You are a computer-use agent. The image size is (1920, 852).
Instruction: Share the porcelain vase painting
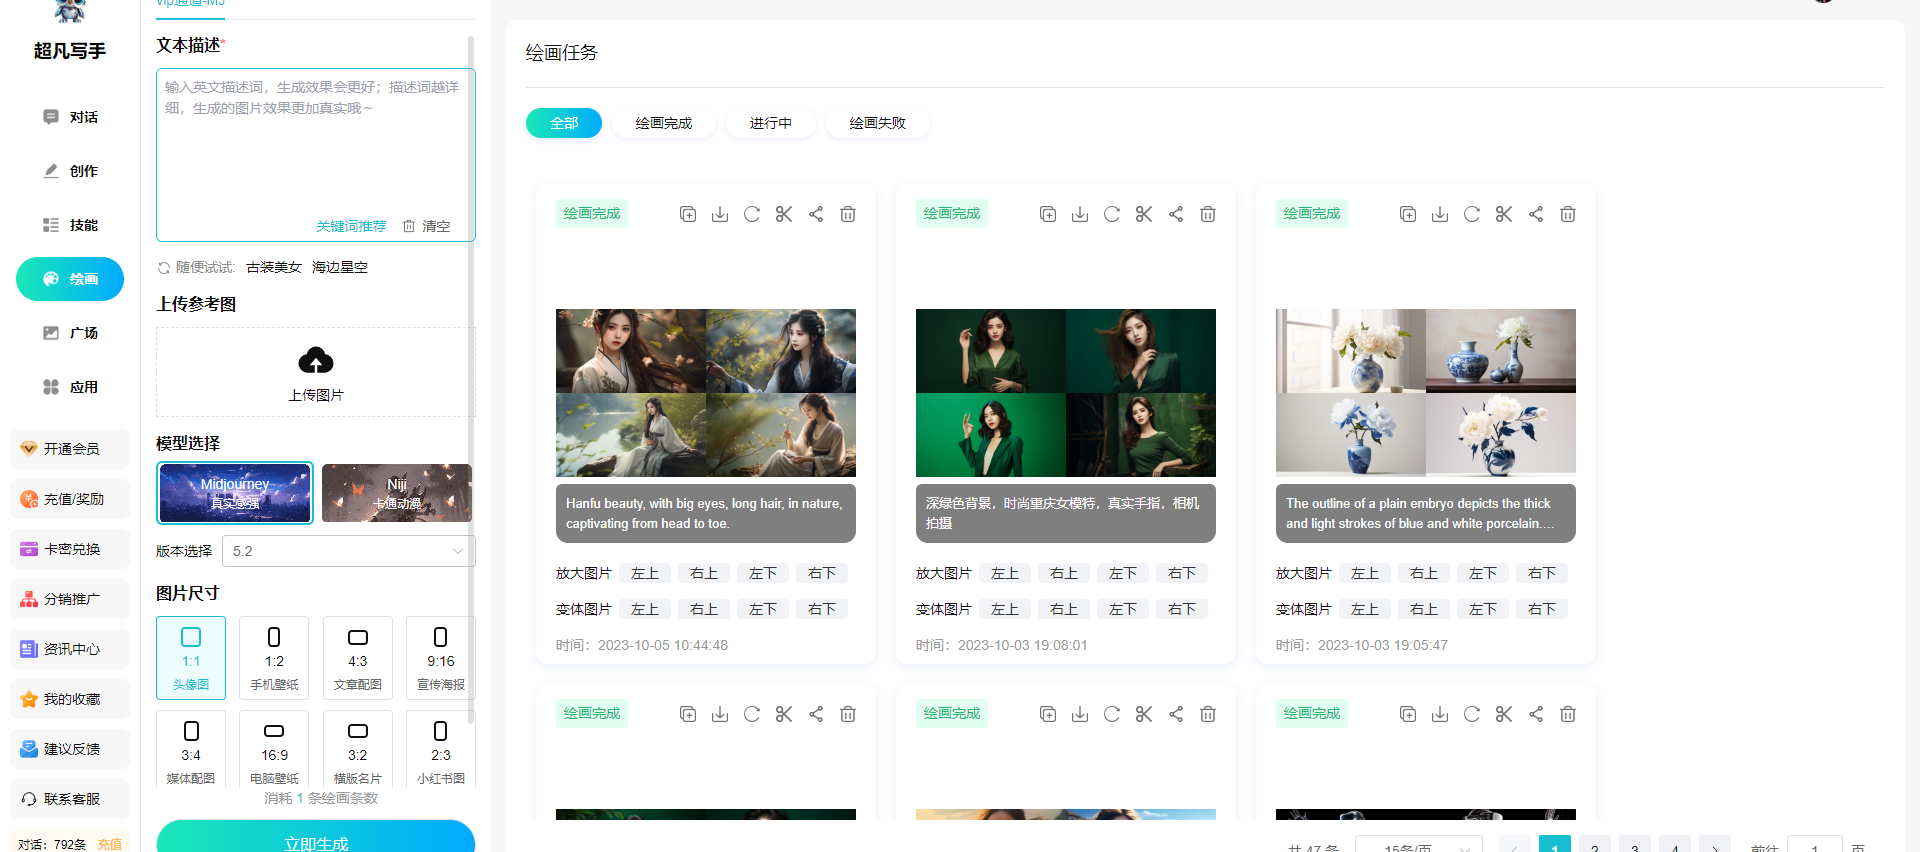point(1536,214)
